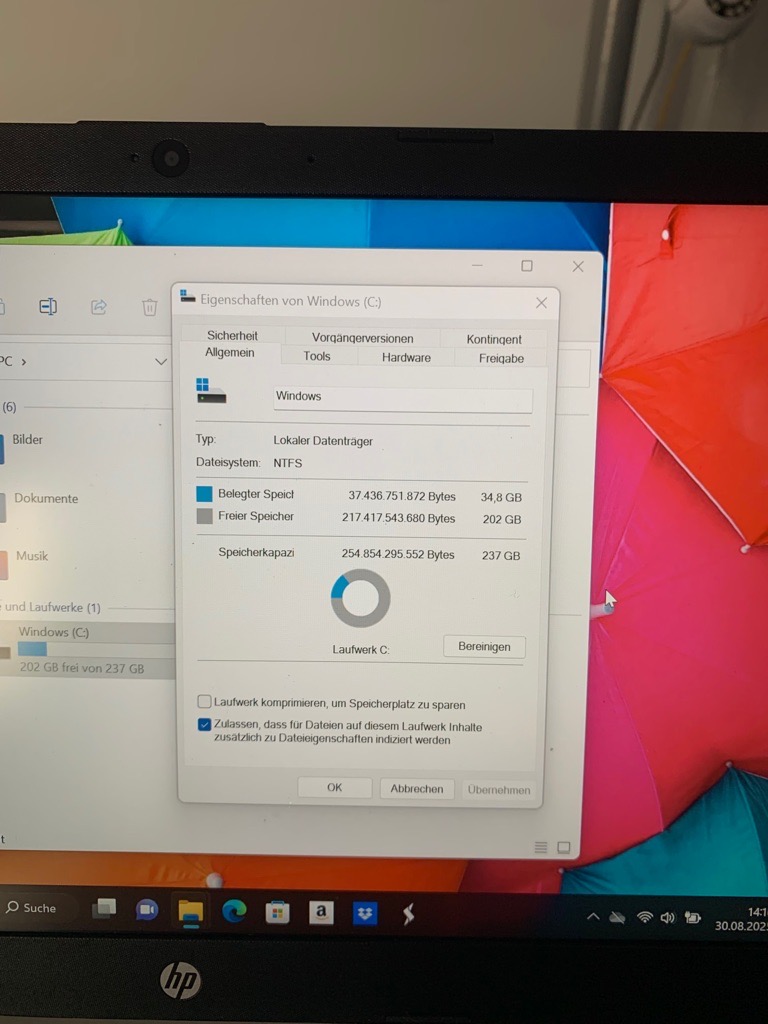This screenshot has width=768, height=1024.
Task: Click the 'Lokaler Datenträger' type value
Action: (x=323, y=441)
